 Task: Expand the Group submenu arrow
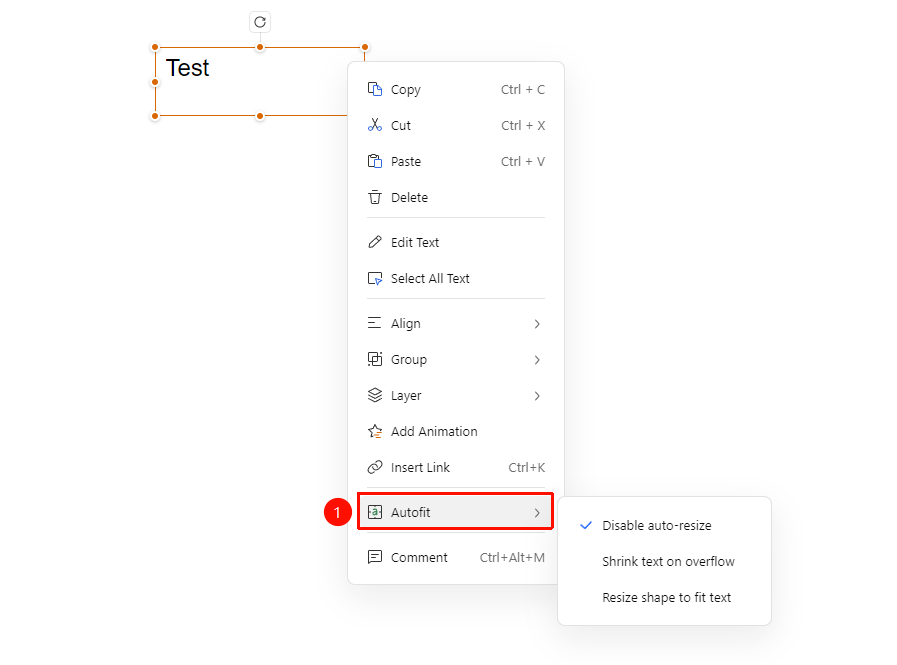(x=537, y=360)
